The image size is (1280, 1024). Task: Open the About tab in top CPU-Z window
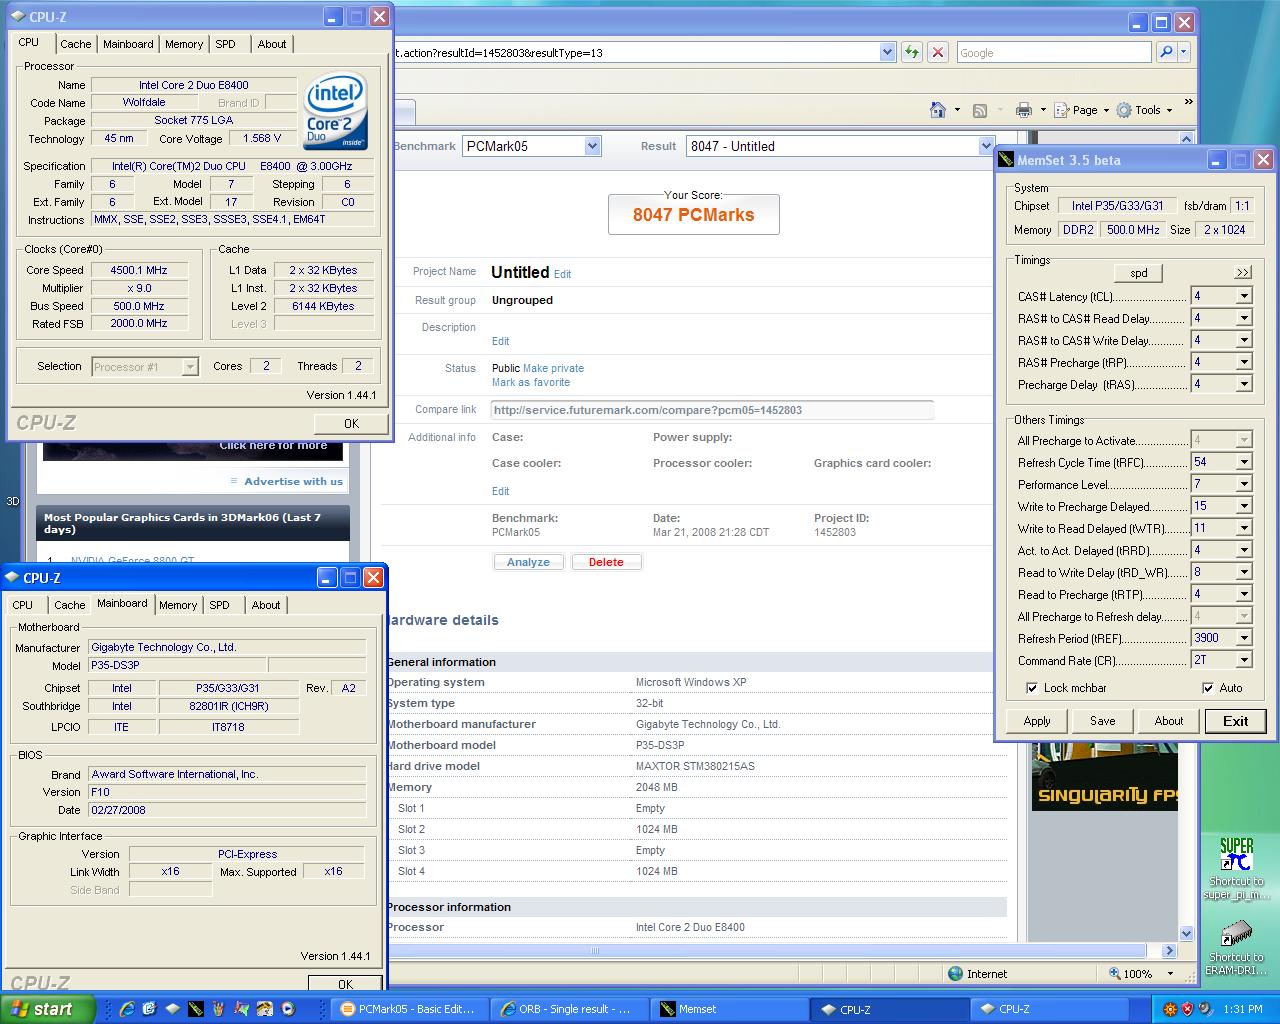click(x=272, y=44)
